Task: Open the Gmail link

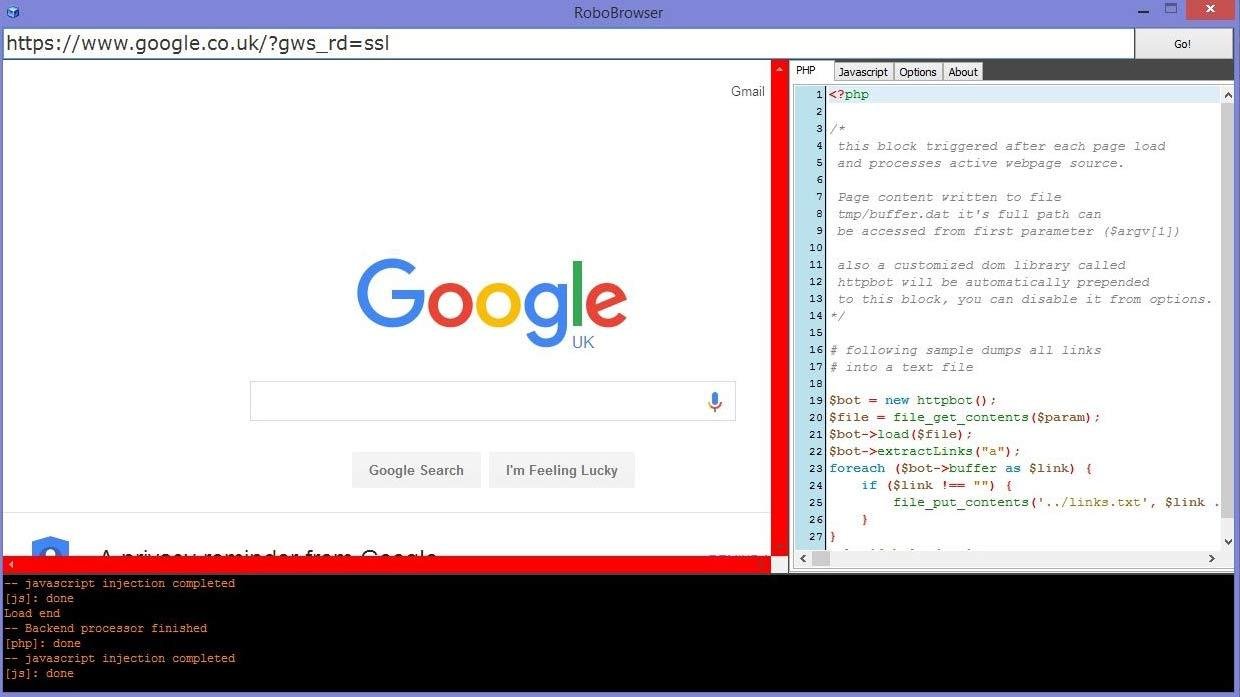Action: pos(748,91)
